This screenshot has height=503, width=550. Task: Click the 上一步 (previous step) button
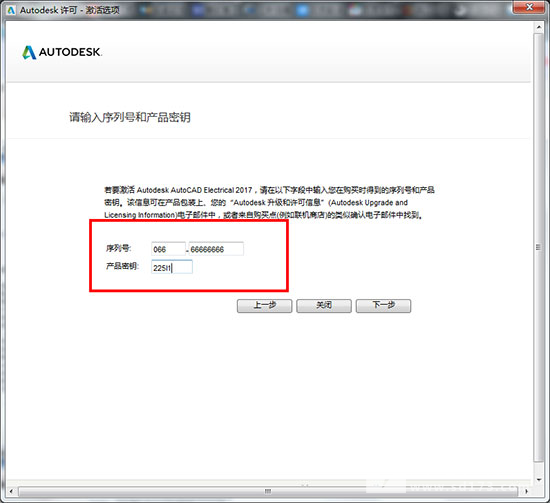tap(264, 306)
